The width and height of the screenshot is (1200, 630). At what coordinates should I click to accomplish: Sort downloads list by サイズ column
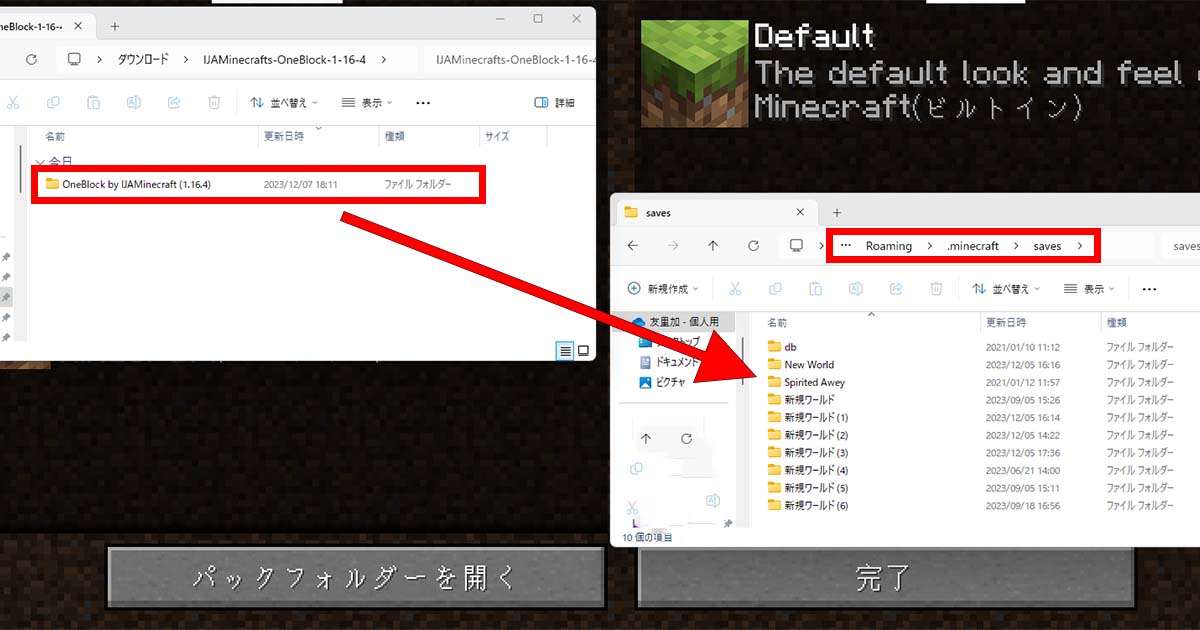tap(497, 136)
